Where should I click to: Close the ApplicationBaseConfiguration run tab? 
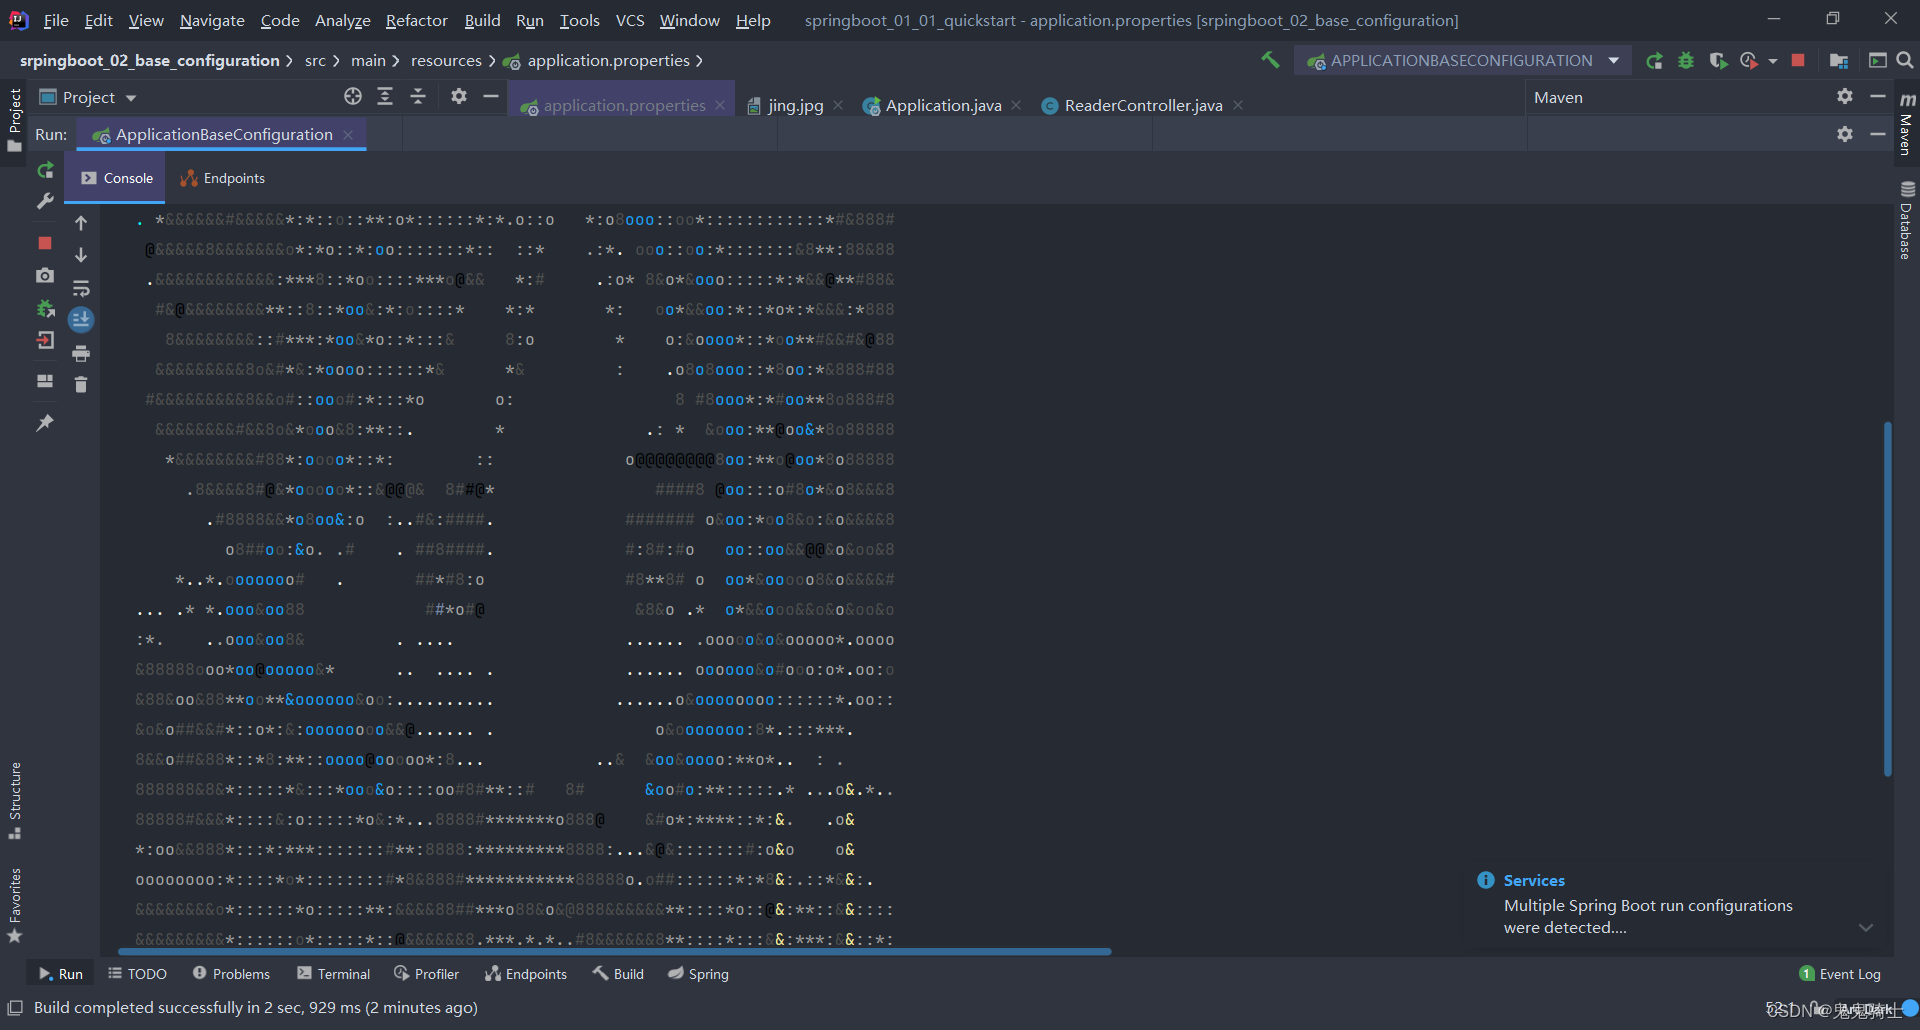tap(348, 135)
